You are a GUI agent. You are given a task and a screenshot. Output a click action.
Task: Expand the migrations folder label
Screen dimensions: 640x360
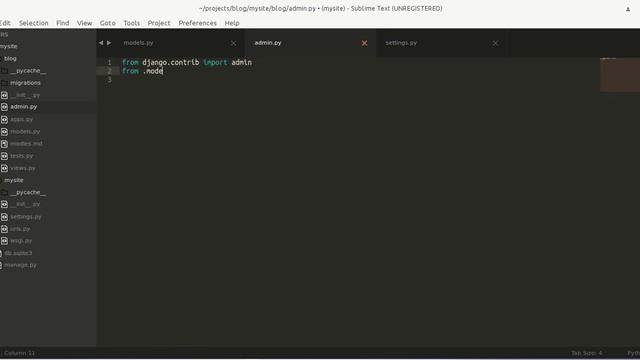pos(25,83)
